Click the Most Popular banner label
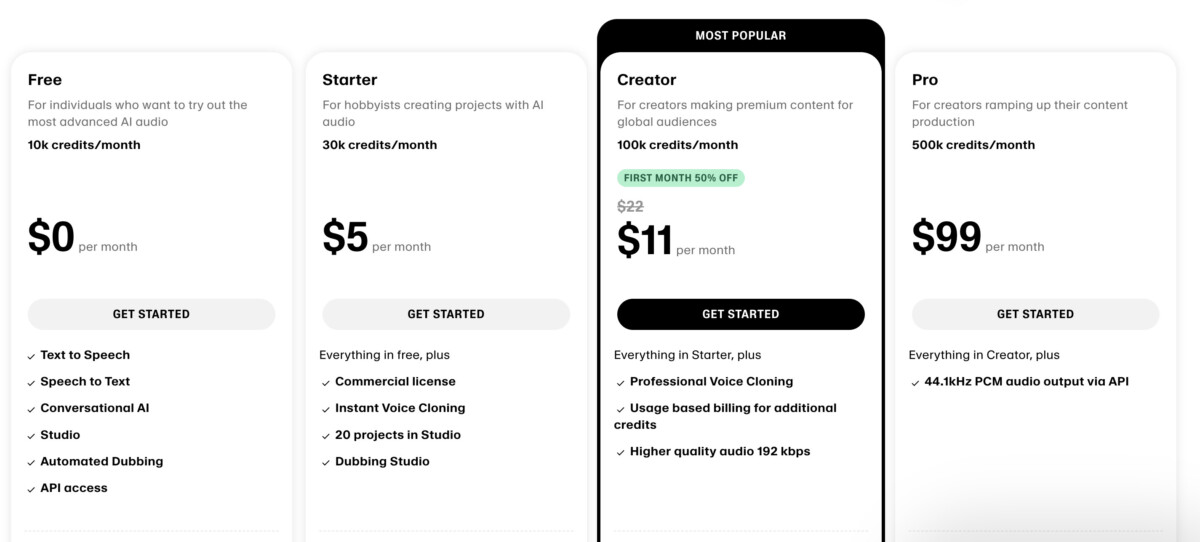This screenshot has width=1200, height=542. point(741,36)
